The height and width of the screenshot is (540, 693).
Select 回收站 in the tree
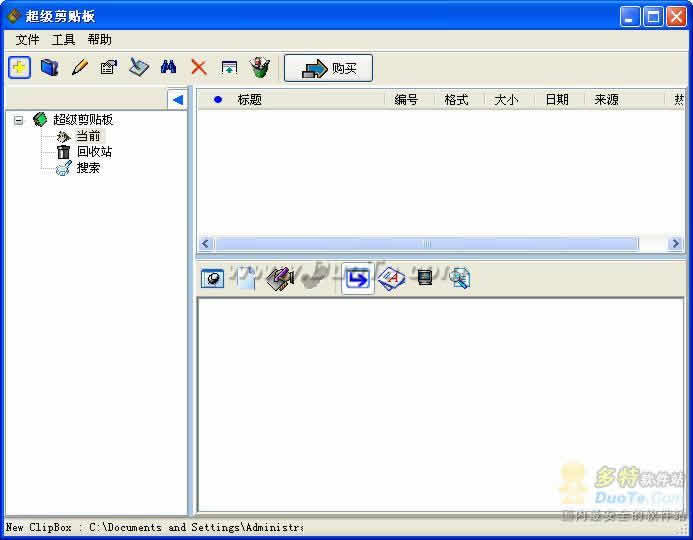click(x=94, y=152)
